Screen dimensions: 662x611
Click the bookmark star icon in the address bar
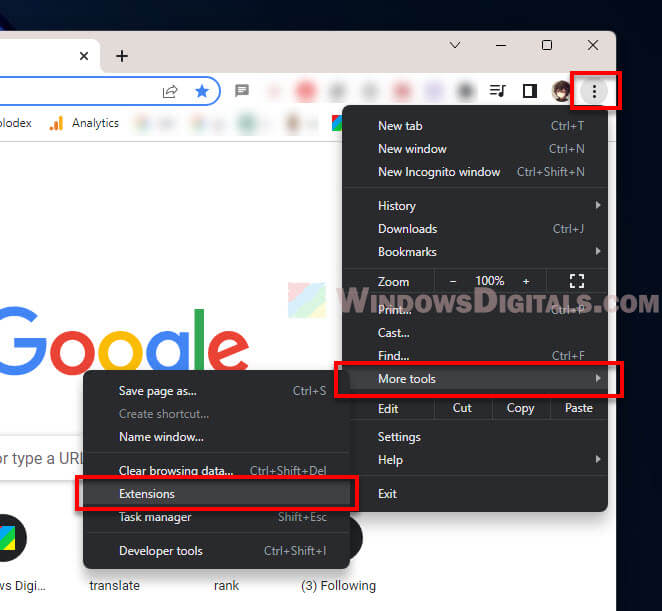202,91
